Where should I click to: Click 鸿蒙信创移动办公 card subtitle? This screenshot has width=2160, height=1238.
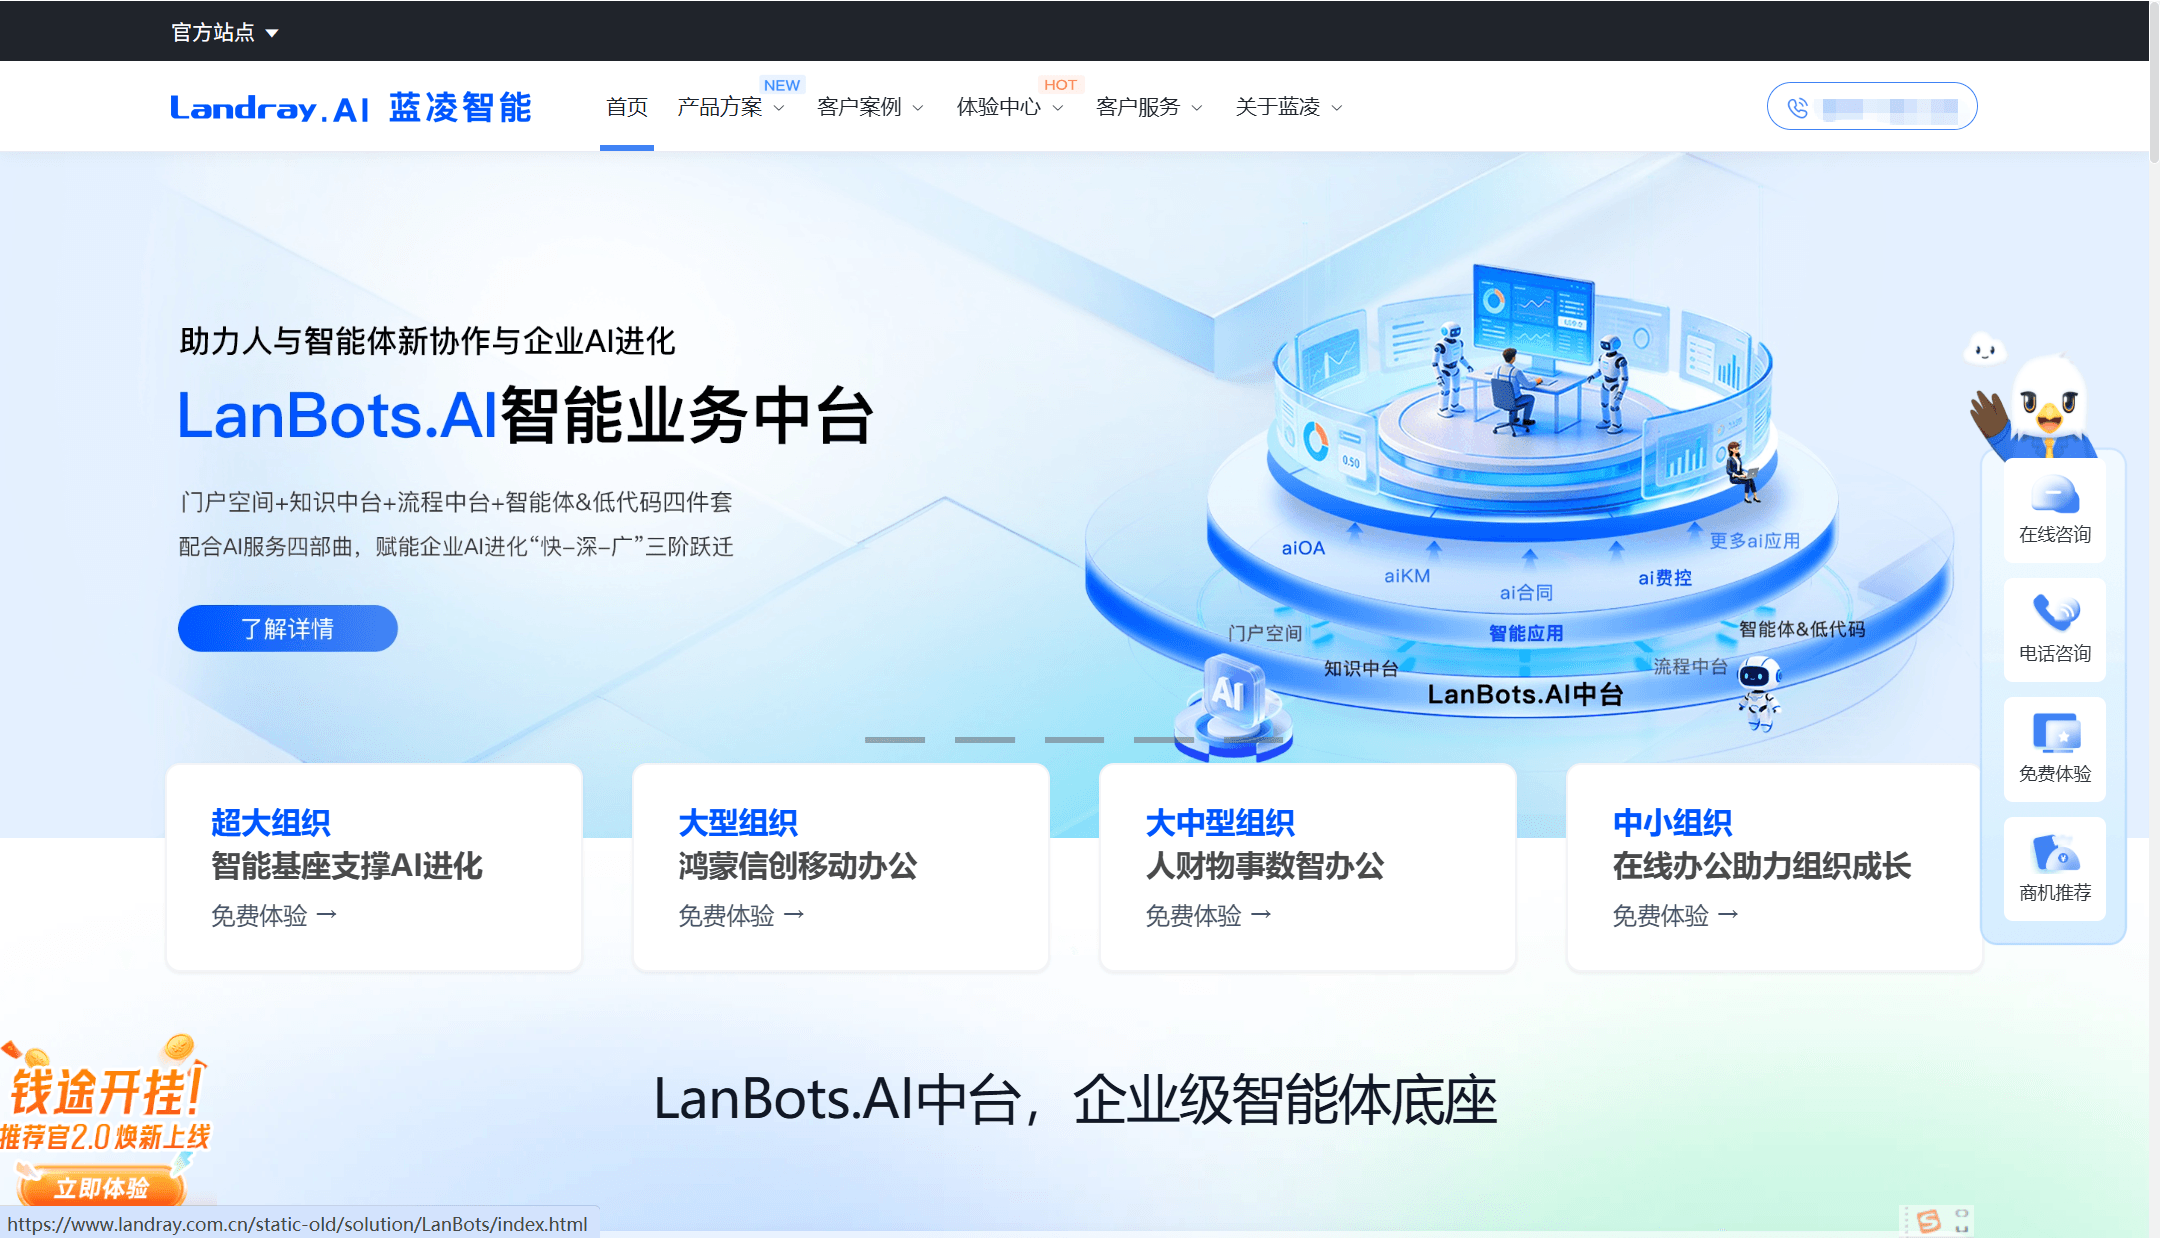point(798,866)
